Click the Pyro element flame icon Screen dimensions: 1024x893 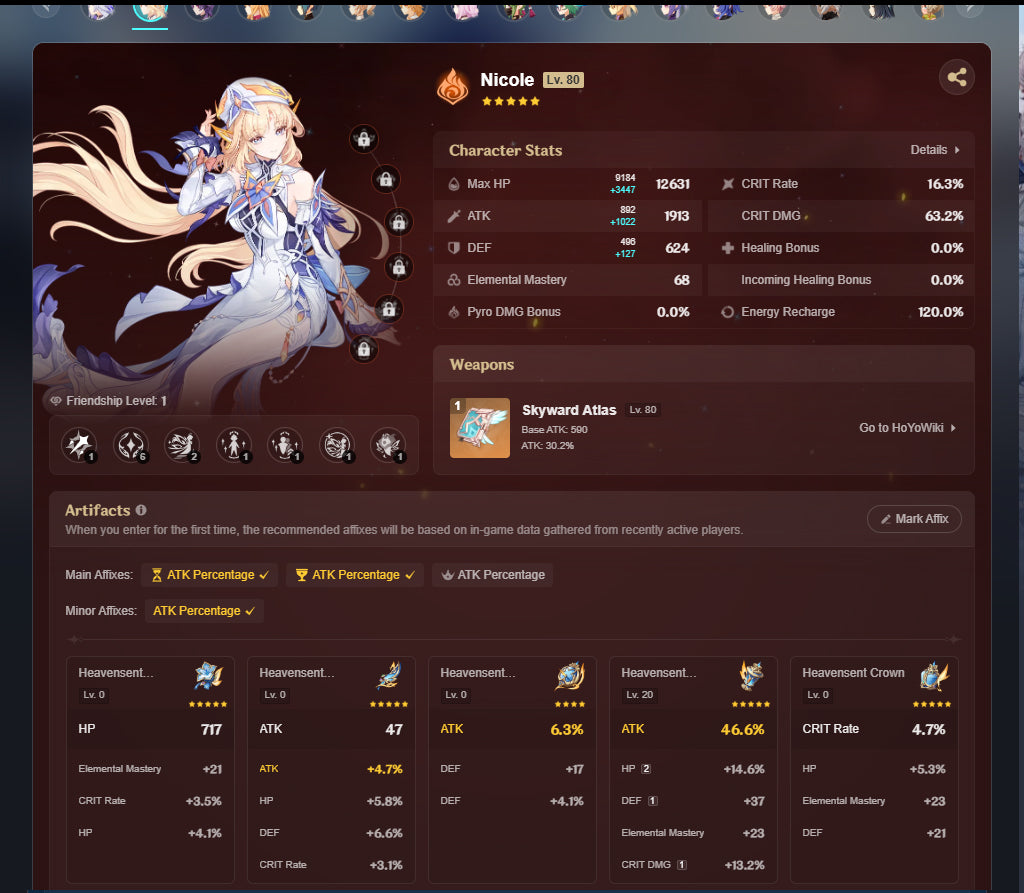click(x=453, y=87)
